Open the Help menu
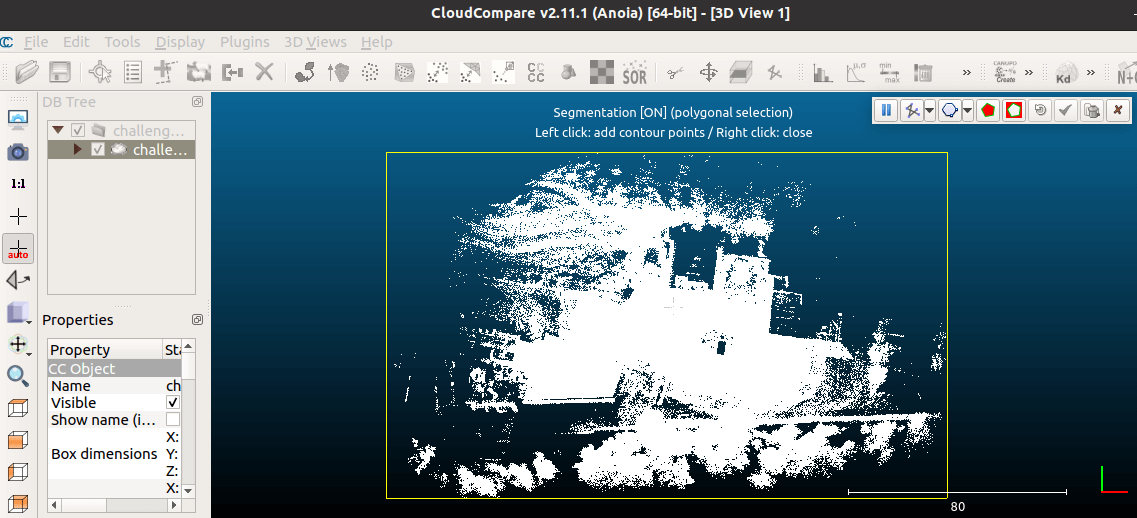 (376, 42)
